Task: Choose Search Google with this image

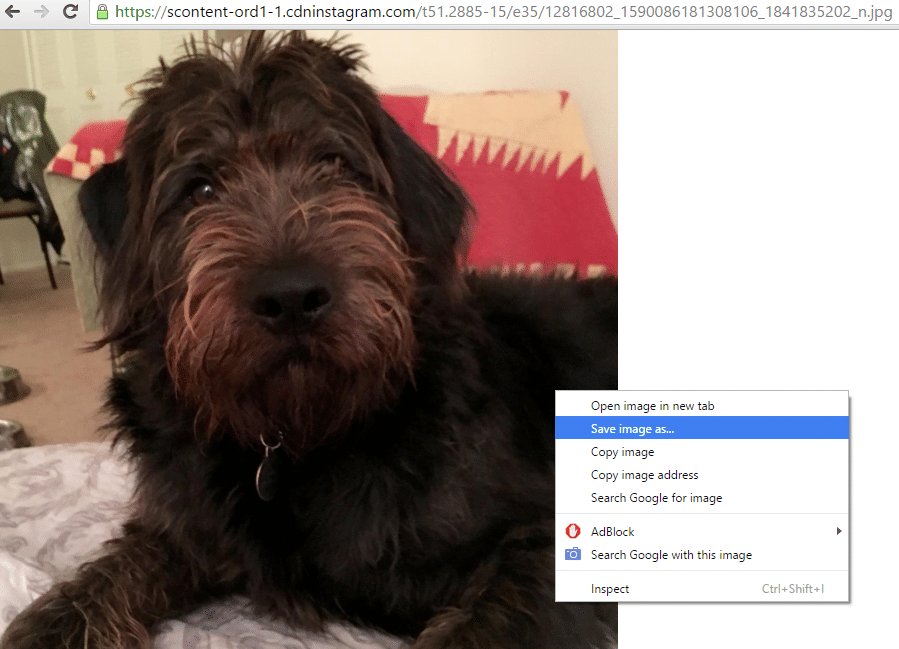Action: click(702, 554)
